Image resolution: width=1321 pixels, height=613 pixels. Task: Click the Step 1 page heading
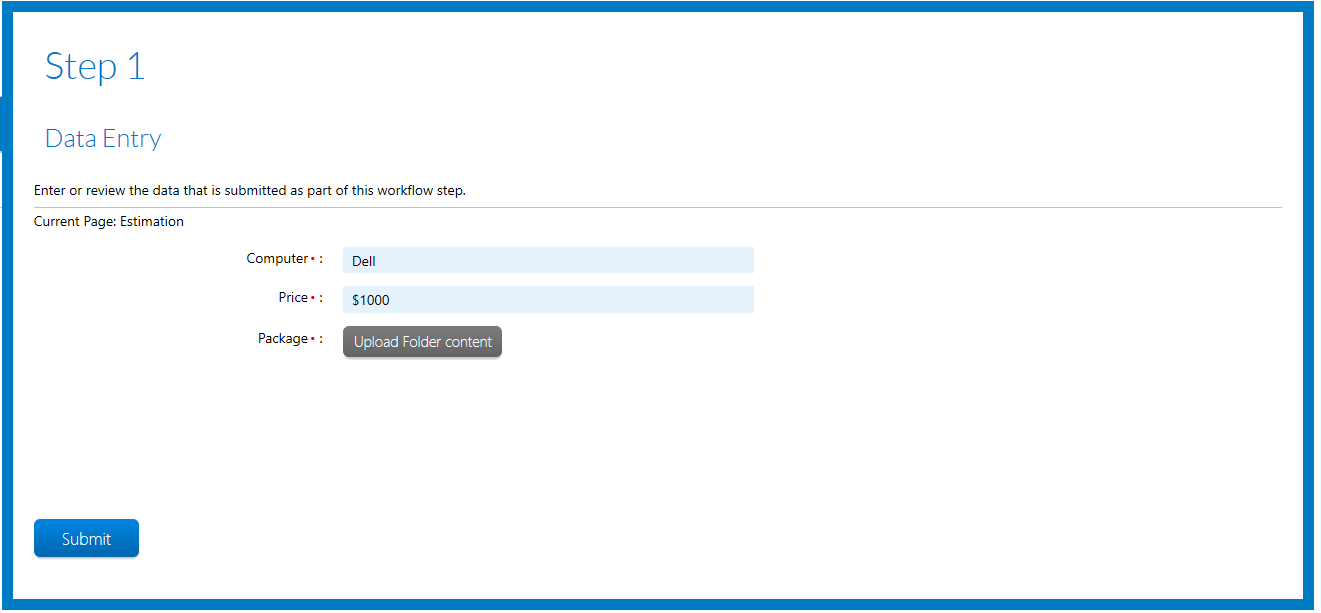pos(95,67)
